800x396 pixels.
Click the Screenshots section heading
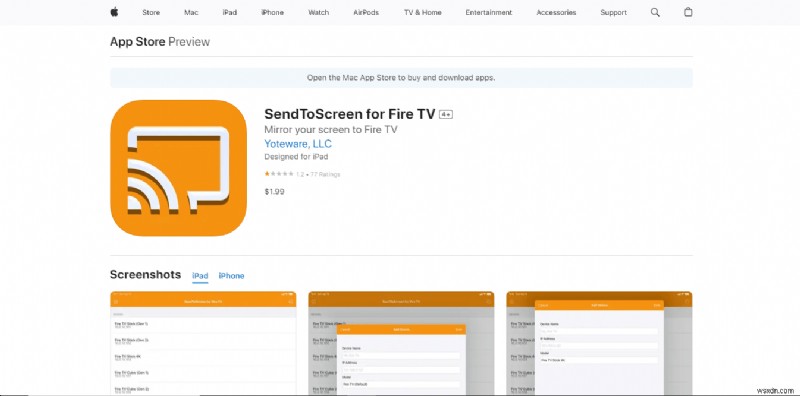click(x=145, y=275)
